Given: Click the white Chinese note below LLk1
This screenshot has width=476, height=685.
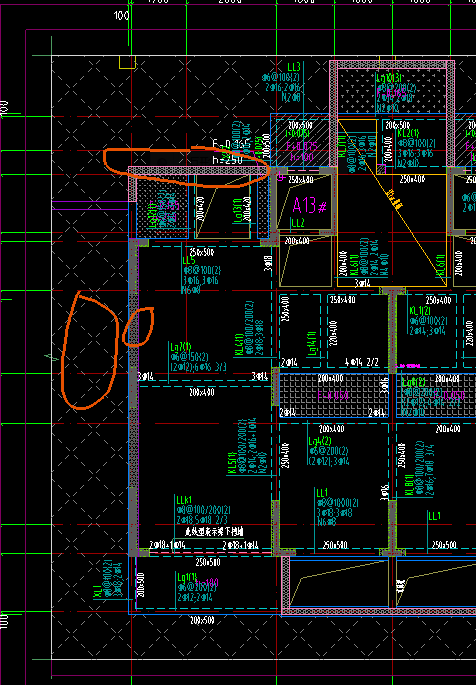Looking at the screenshot, I should coord(214,532).
